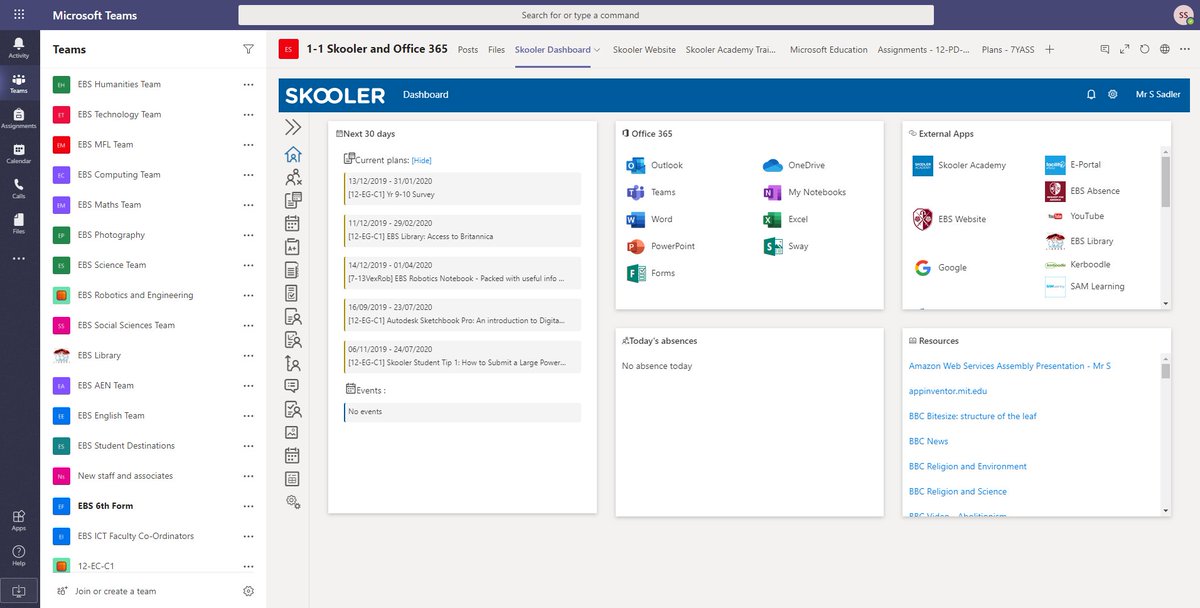Open Calendar in the Teams rail

(x=19, y=152)
